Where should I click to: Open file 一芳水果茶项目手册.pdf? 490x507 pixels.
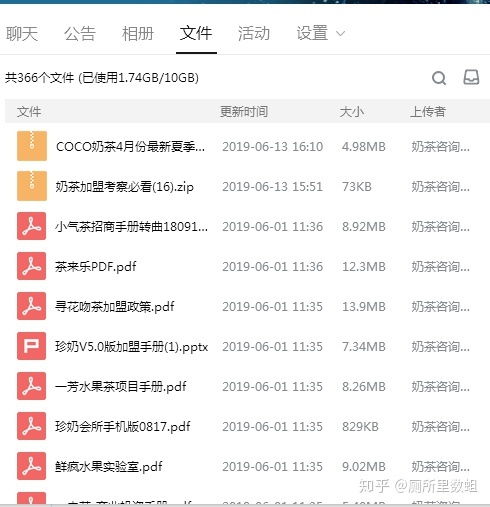(x=121, y=387)
